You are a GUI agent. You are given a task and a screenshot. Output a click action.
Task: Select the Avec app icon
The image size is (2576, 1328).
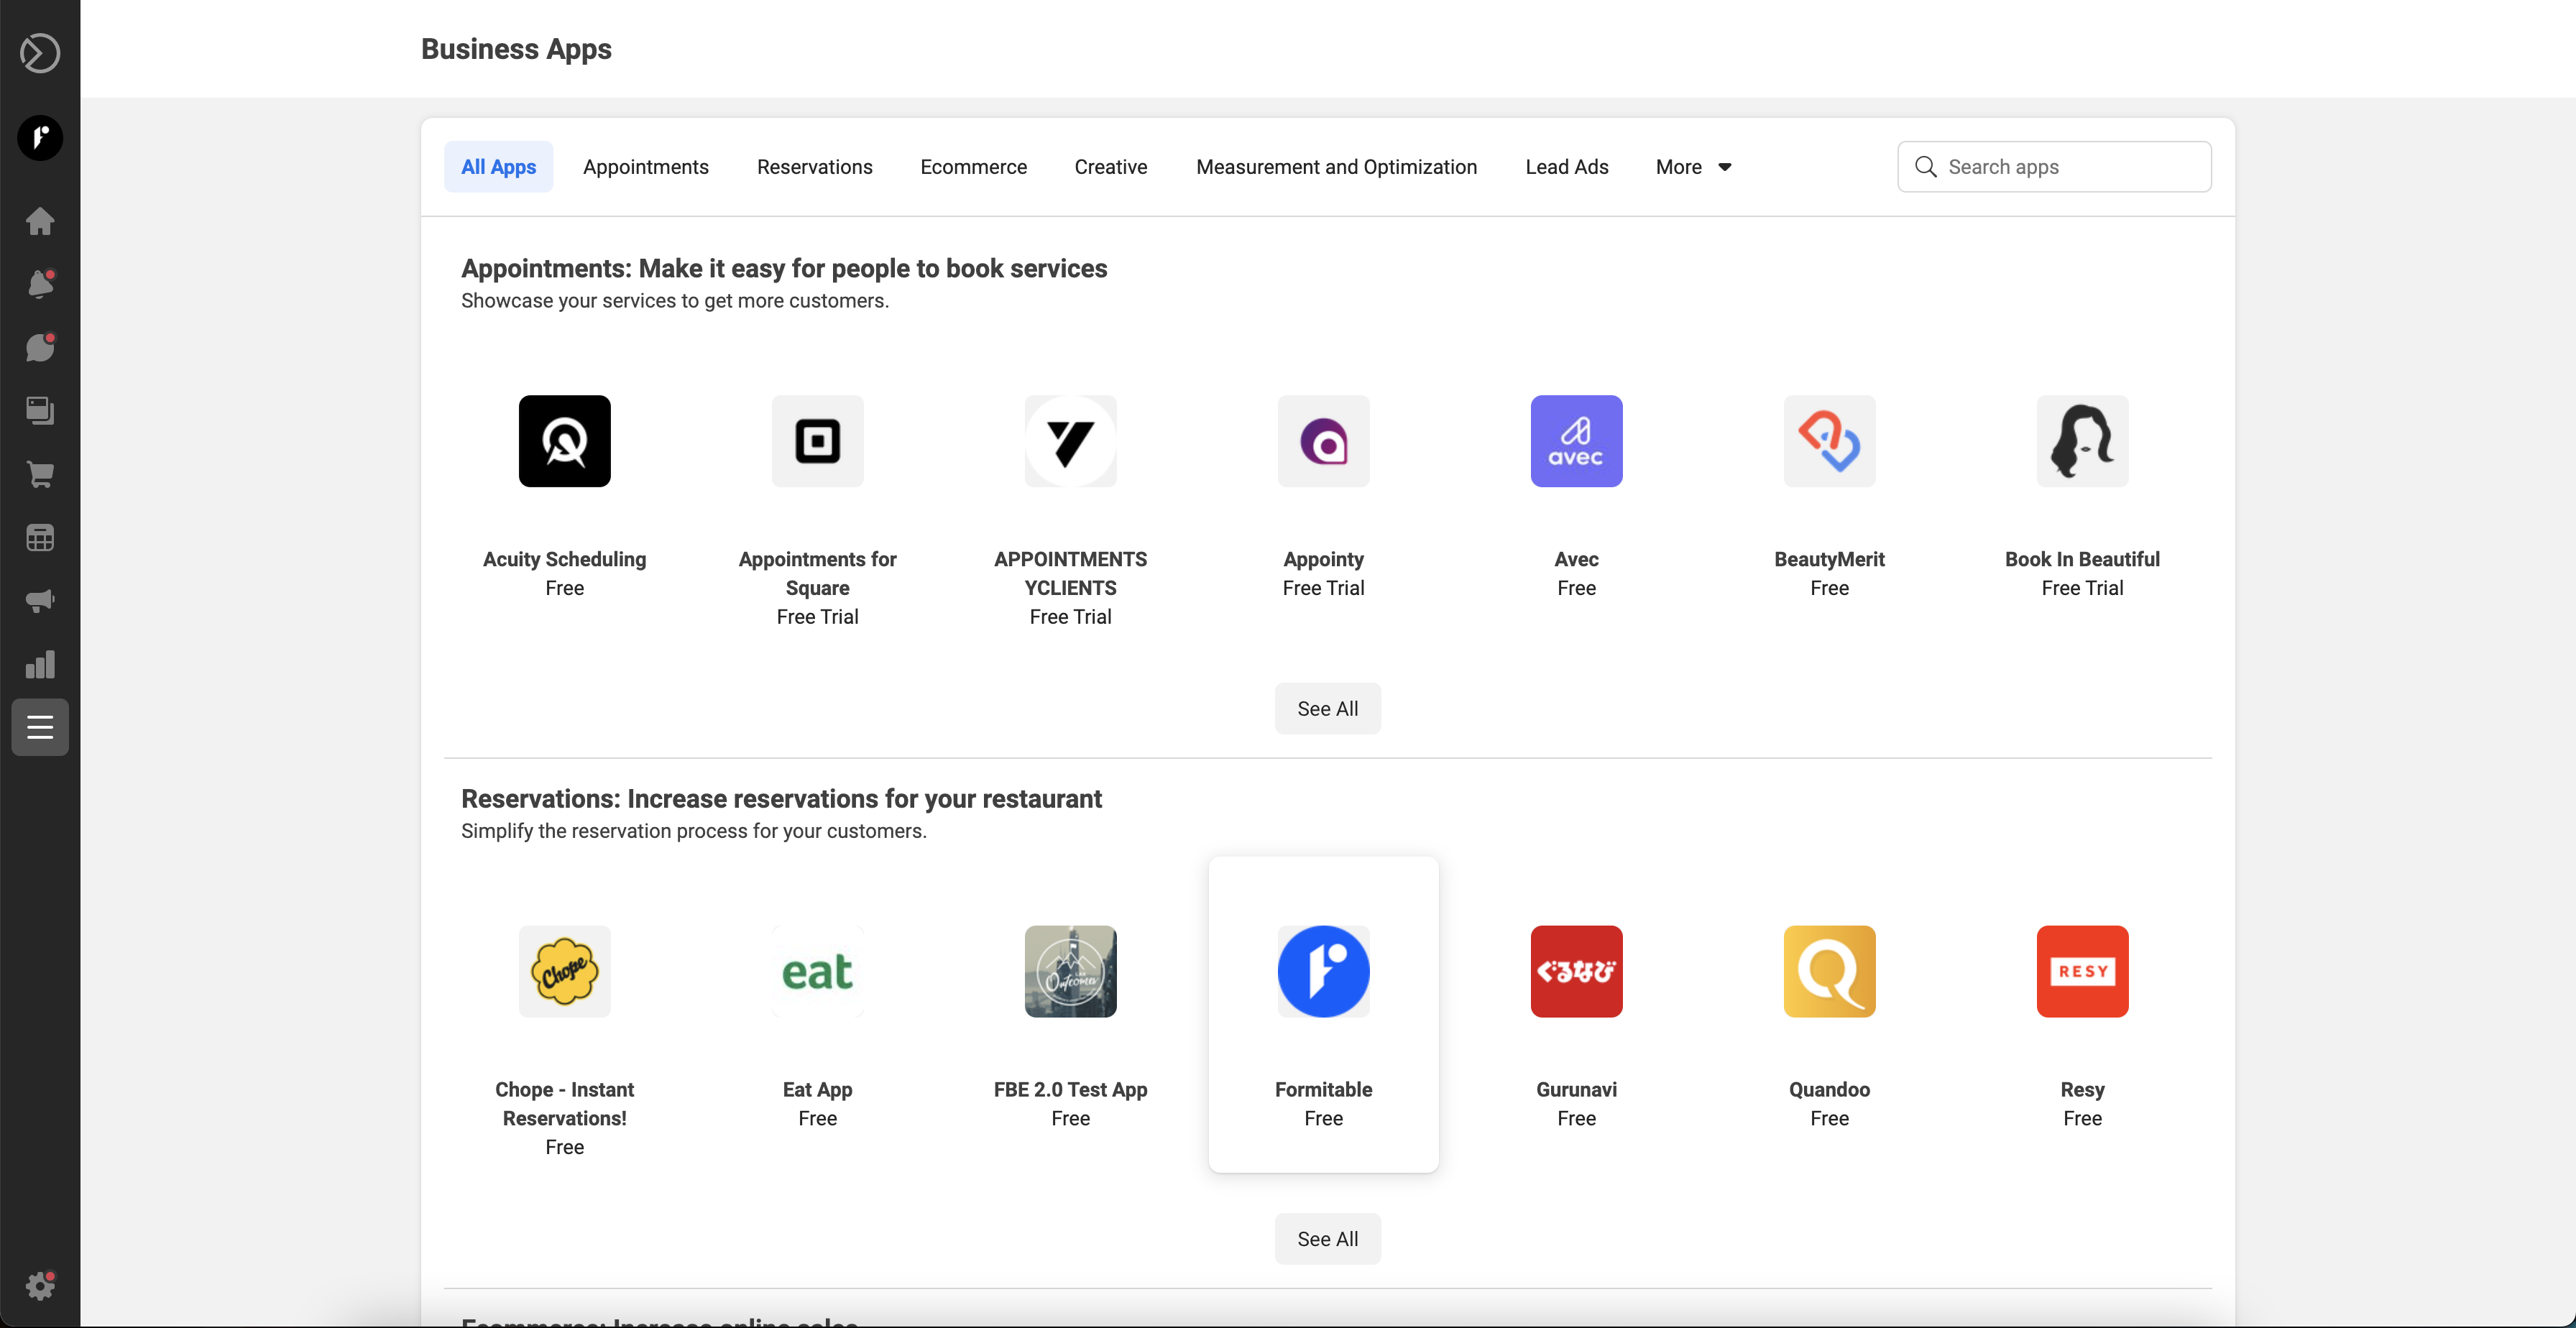click(1576, 441)
